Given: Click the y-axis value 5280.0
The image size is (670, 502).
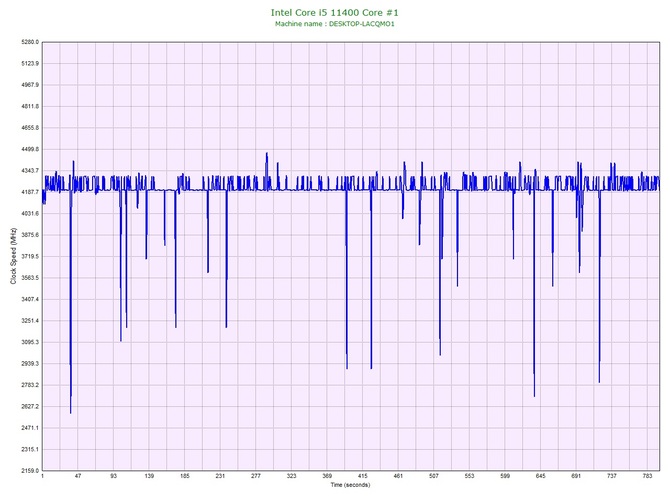Looking at the screenshot, I should pos(30,42).
